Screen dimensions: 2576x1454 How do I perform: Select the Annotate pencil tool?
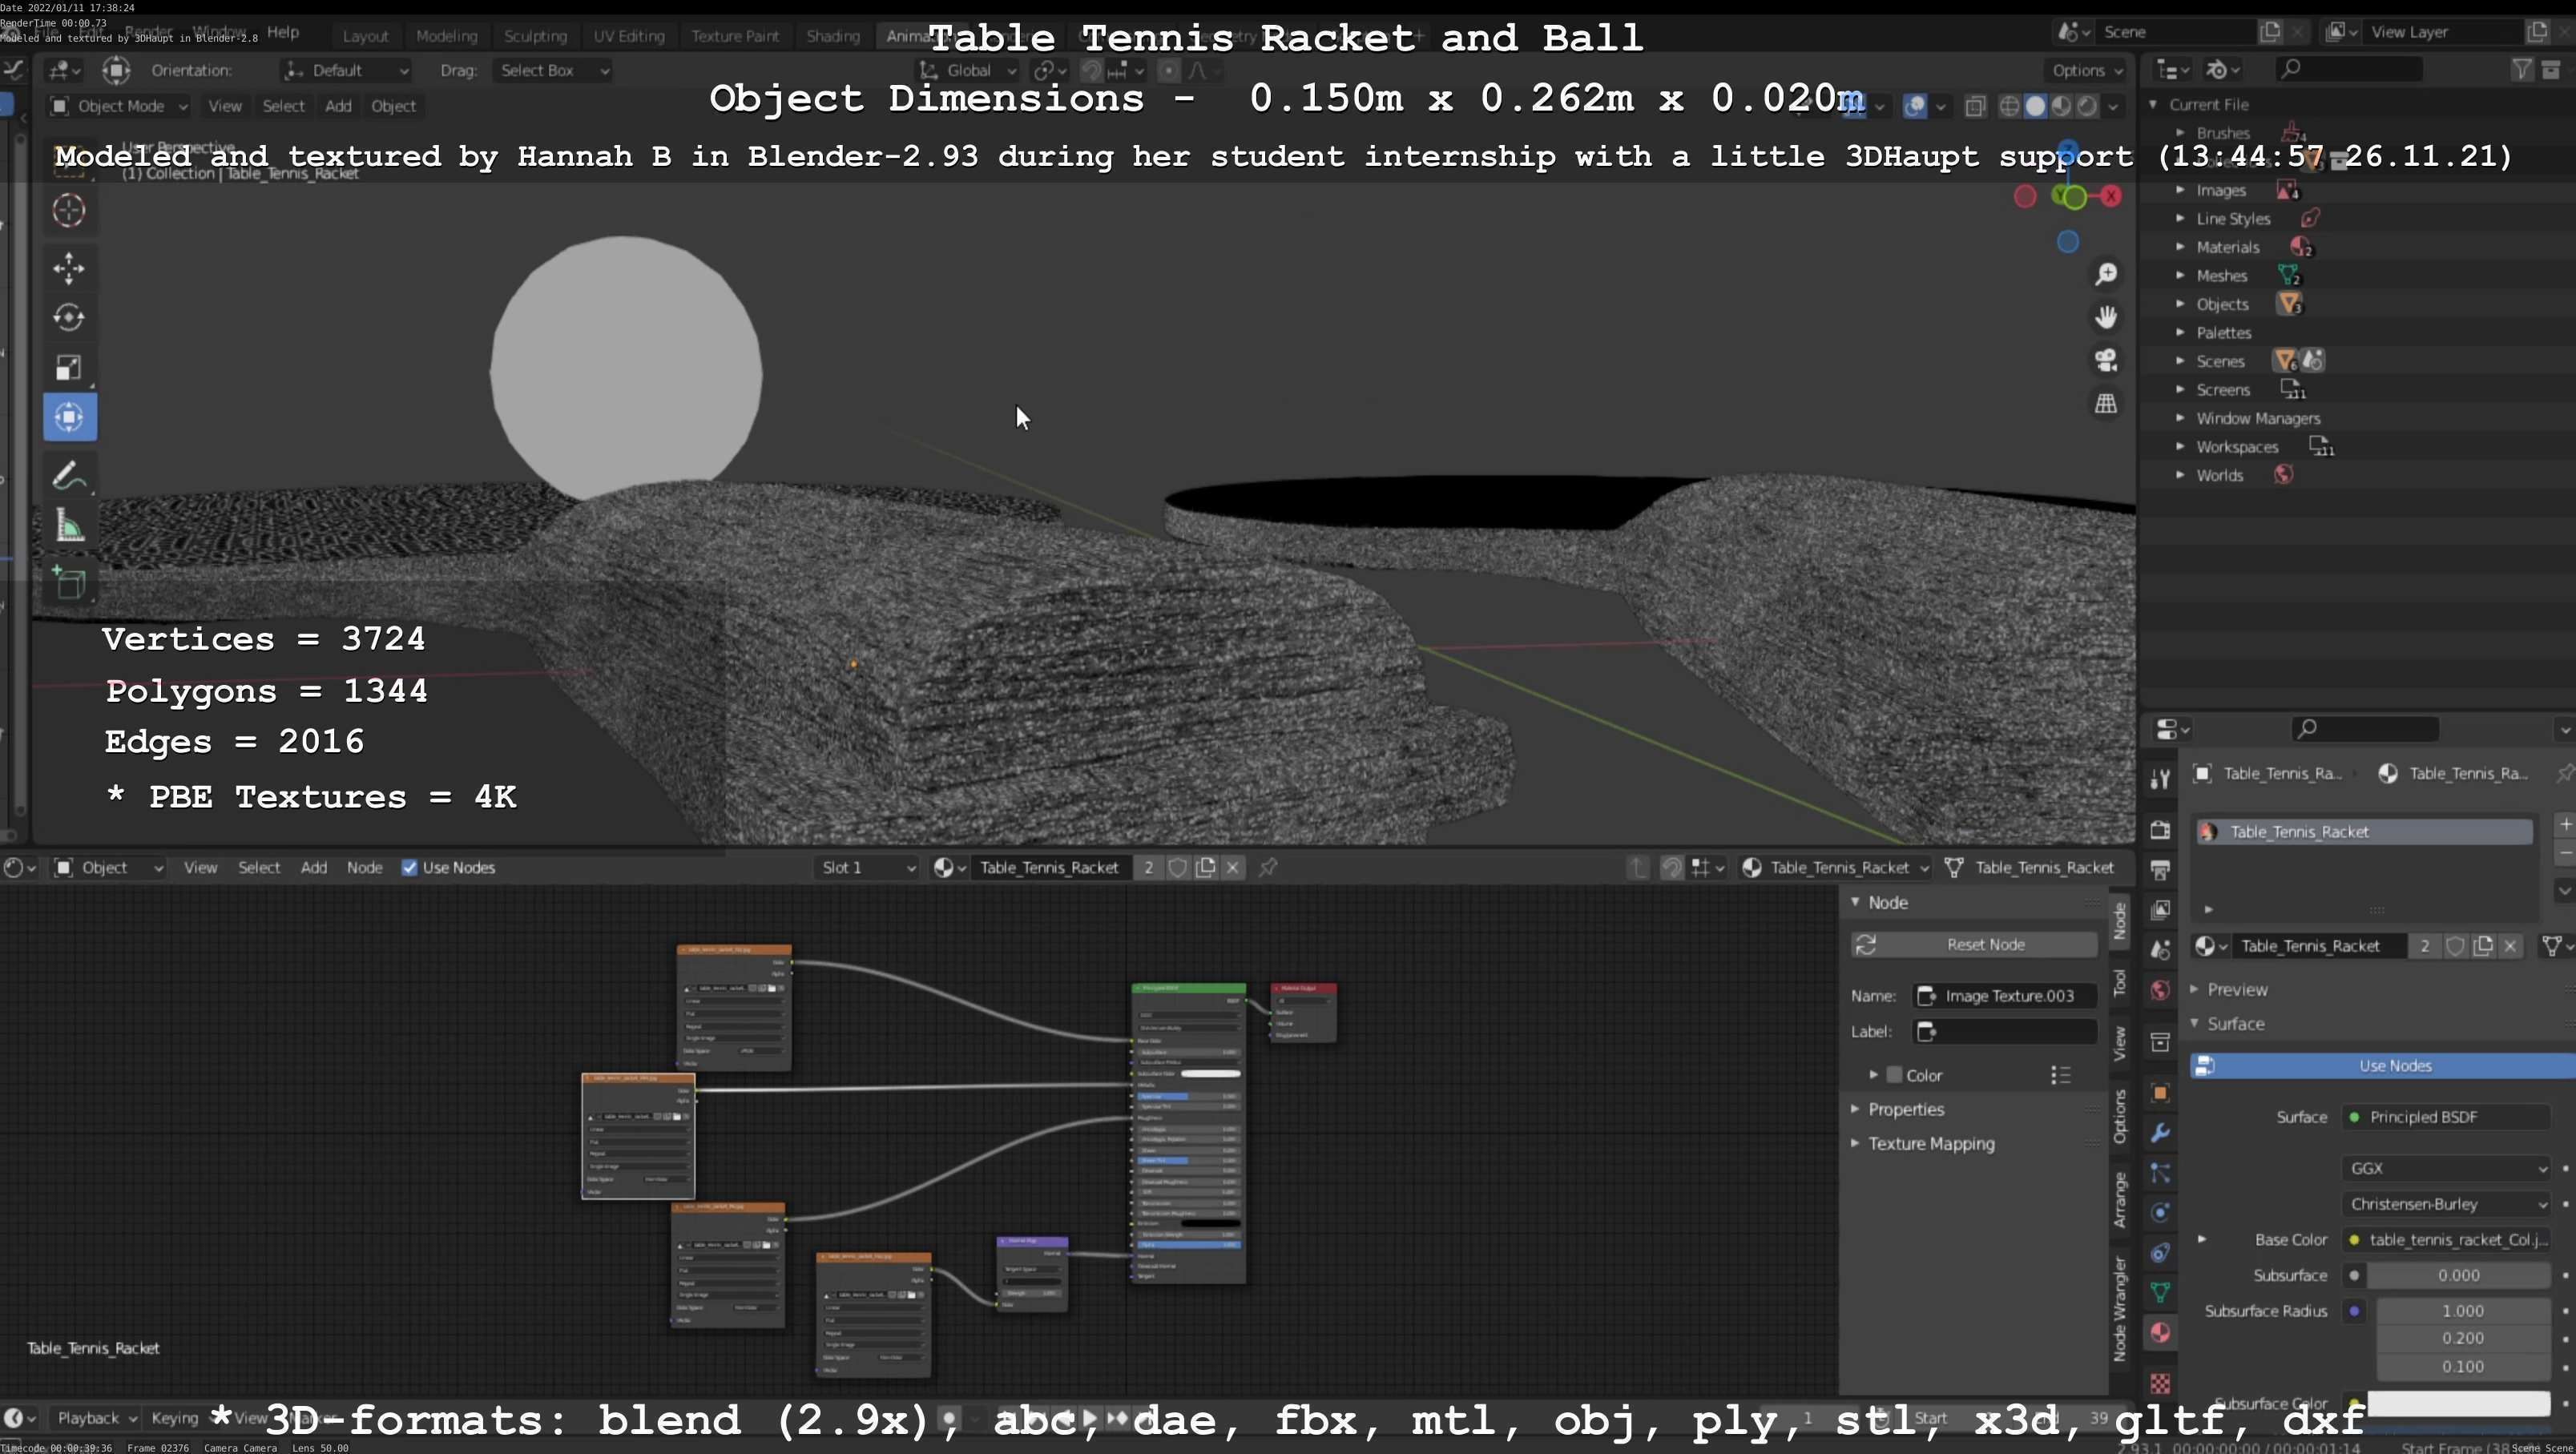[x=69, y=475]
